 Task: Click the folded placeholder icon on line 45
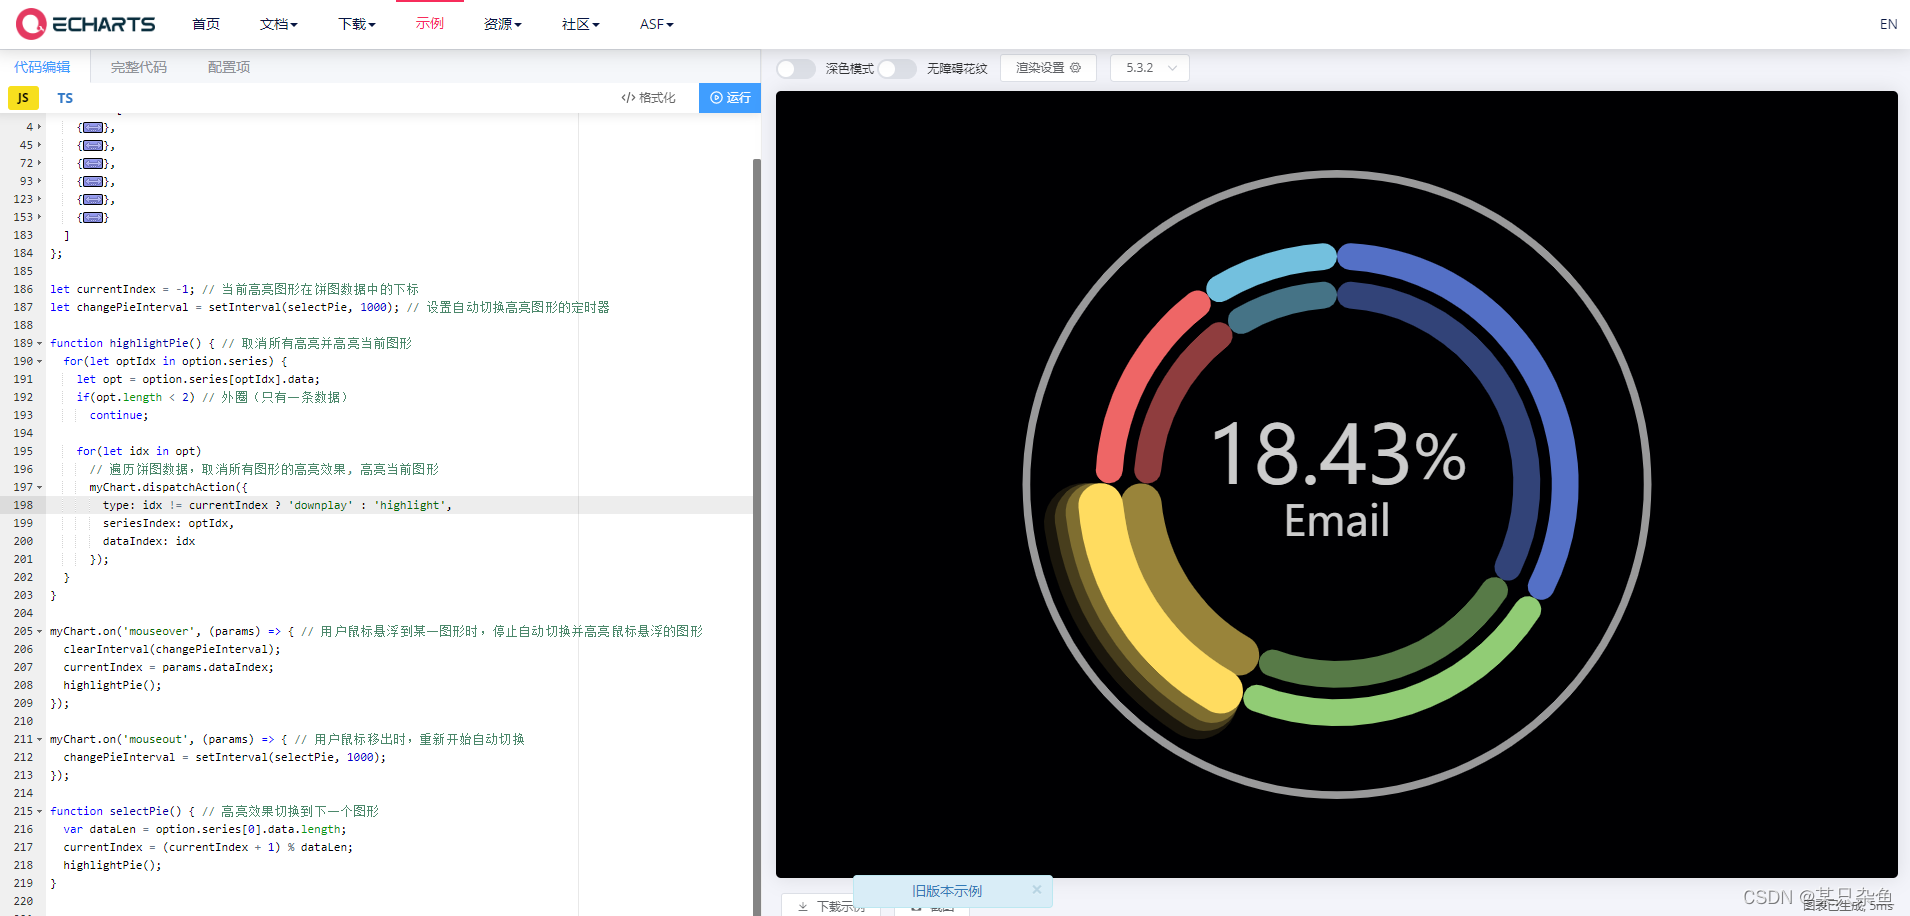94,145
